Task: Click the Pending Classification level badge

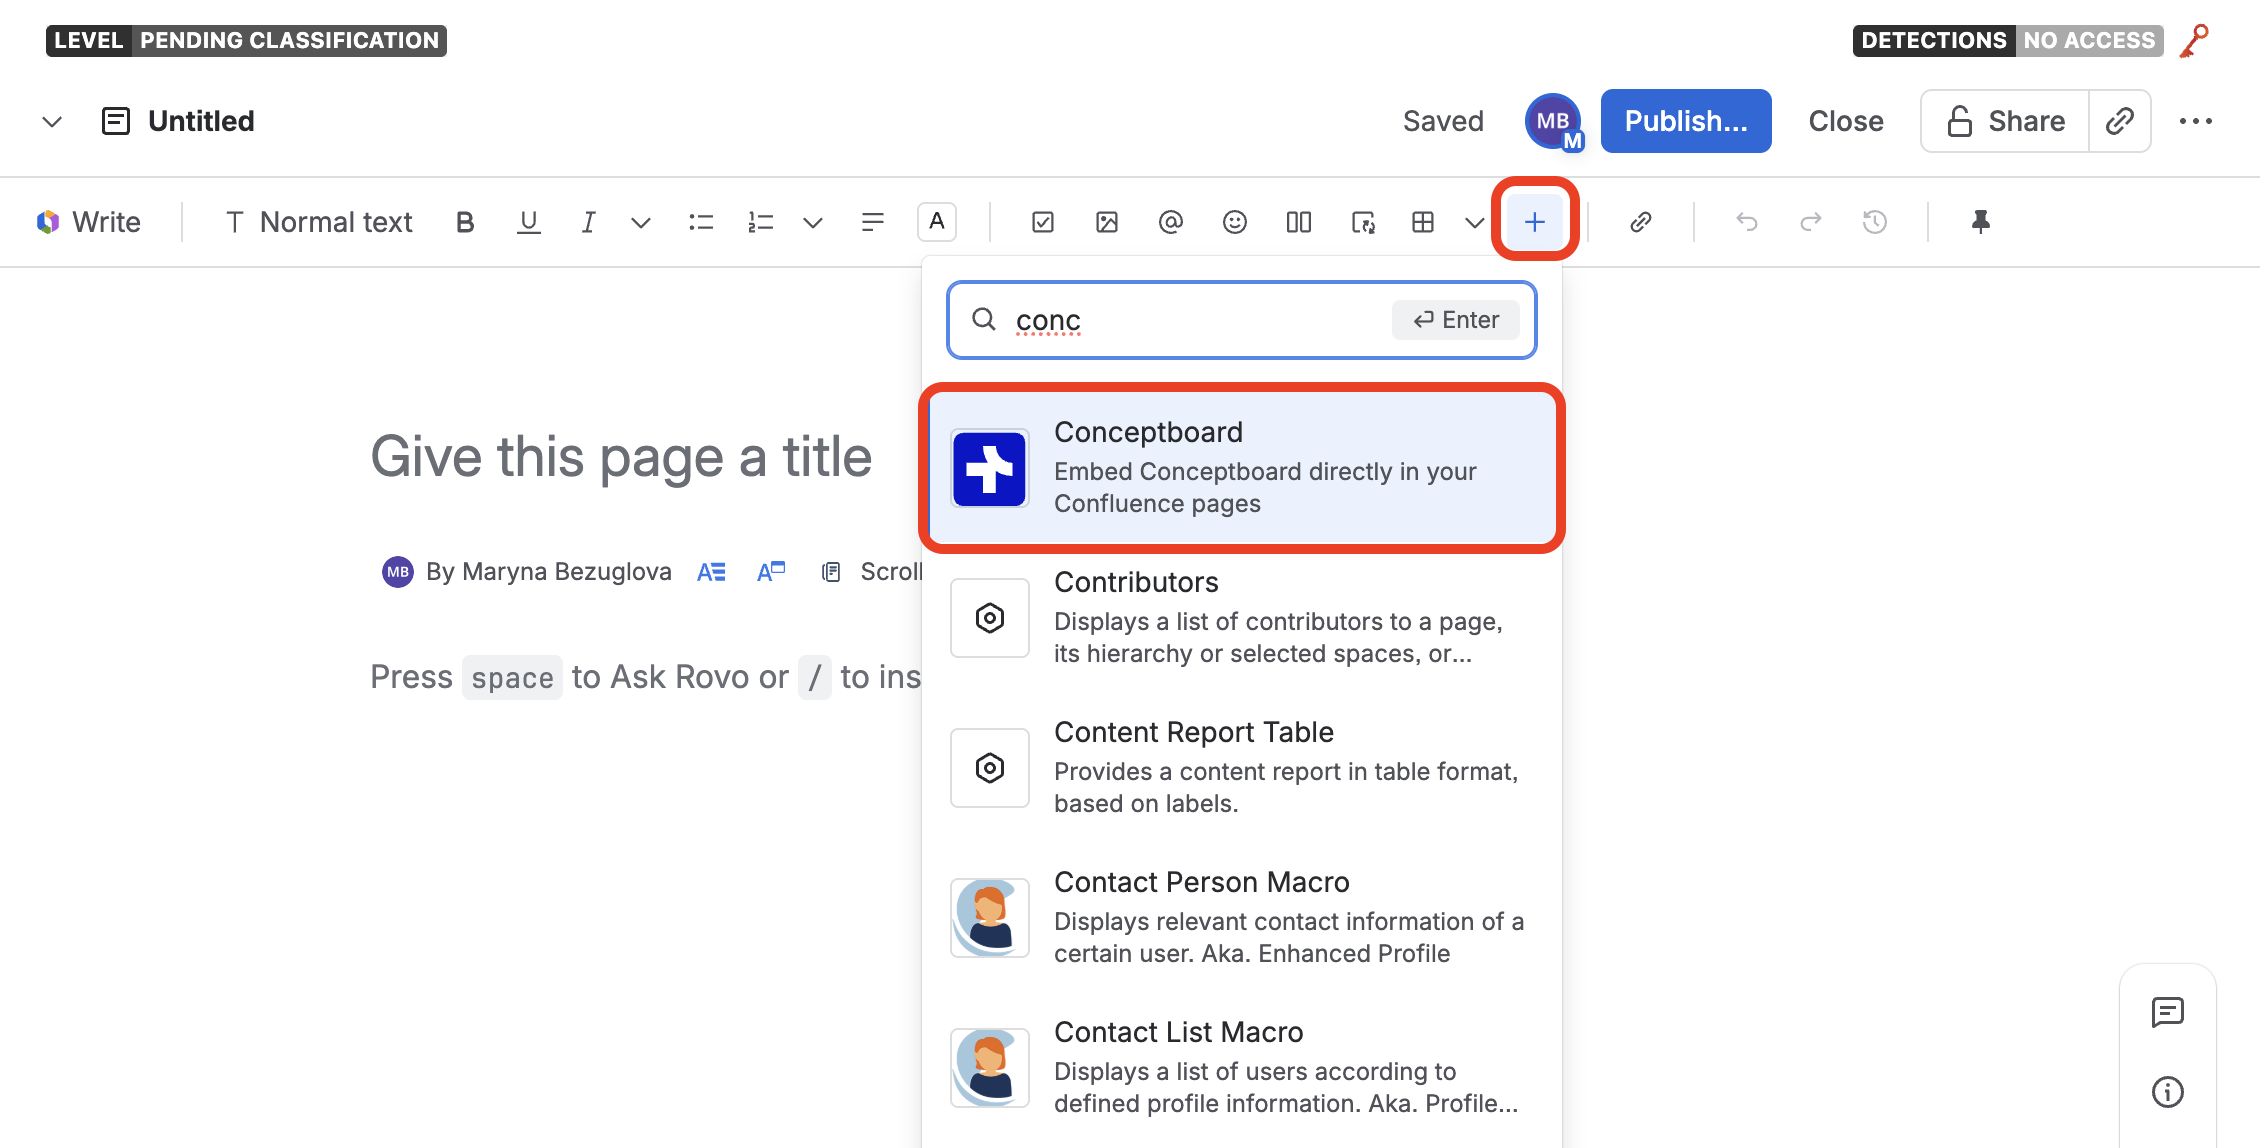Action: point(246,40)
